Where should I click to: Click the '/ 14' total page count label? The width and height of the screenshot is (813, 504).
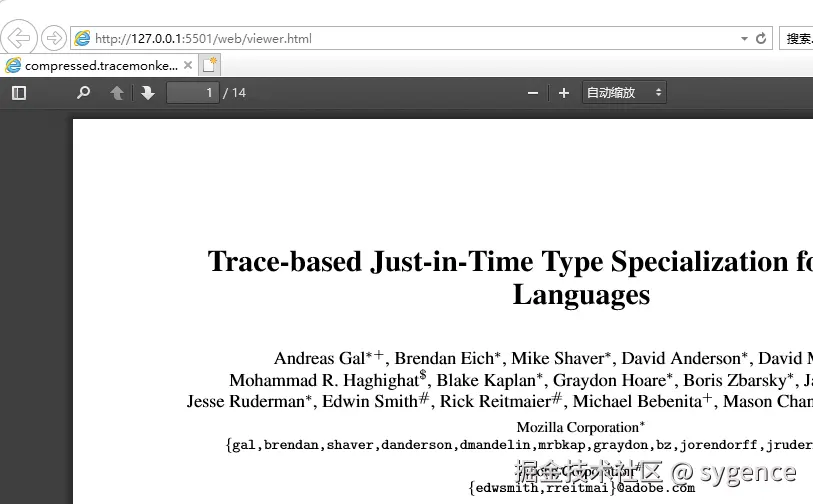[x=234, y=93]
